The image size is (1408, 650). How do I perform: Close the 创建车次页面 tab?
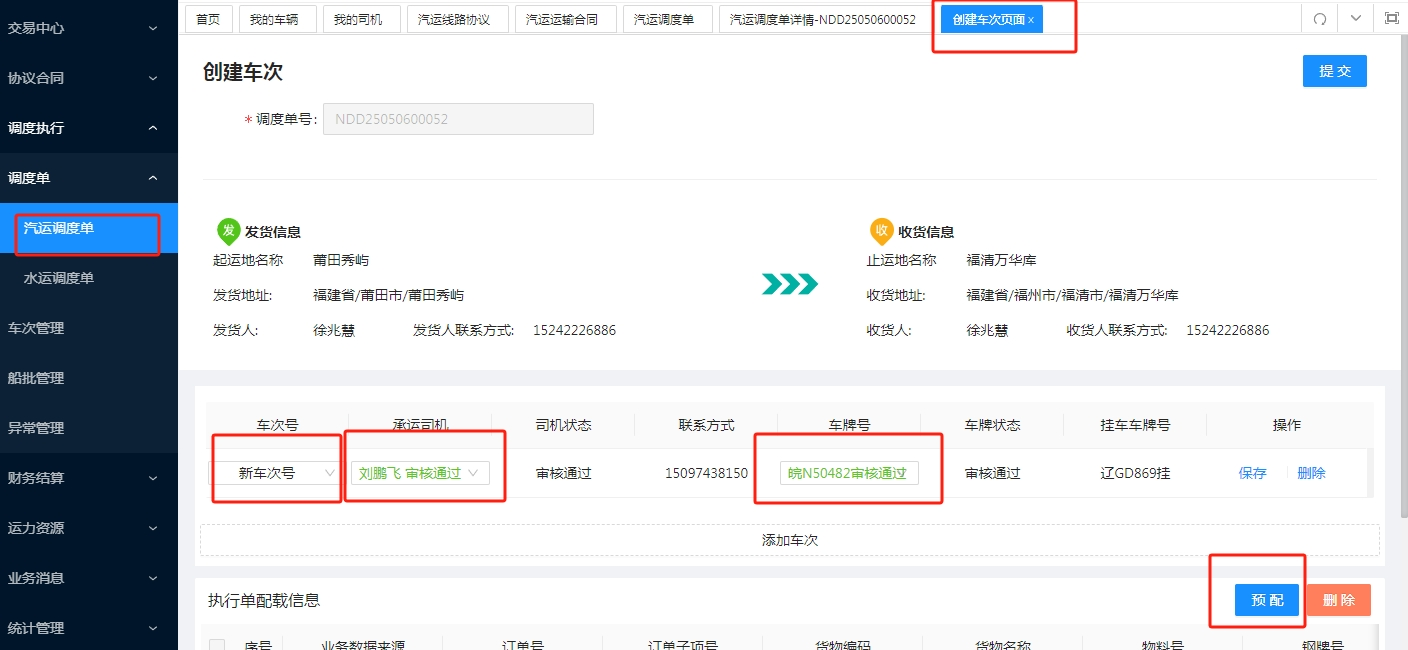pos(1031,20)
